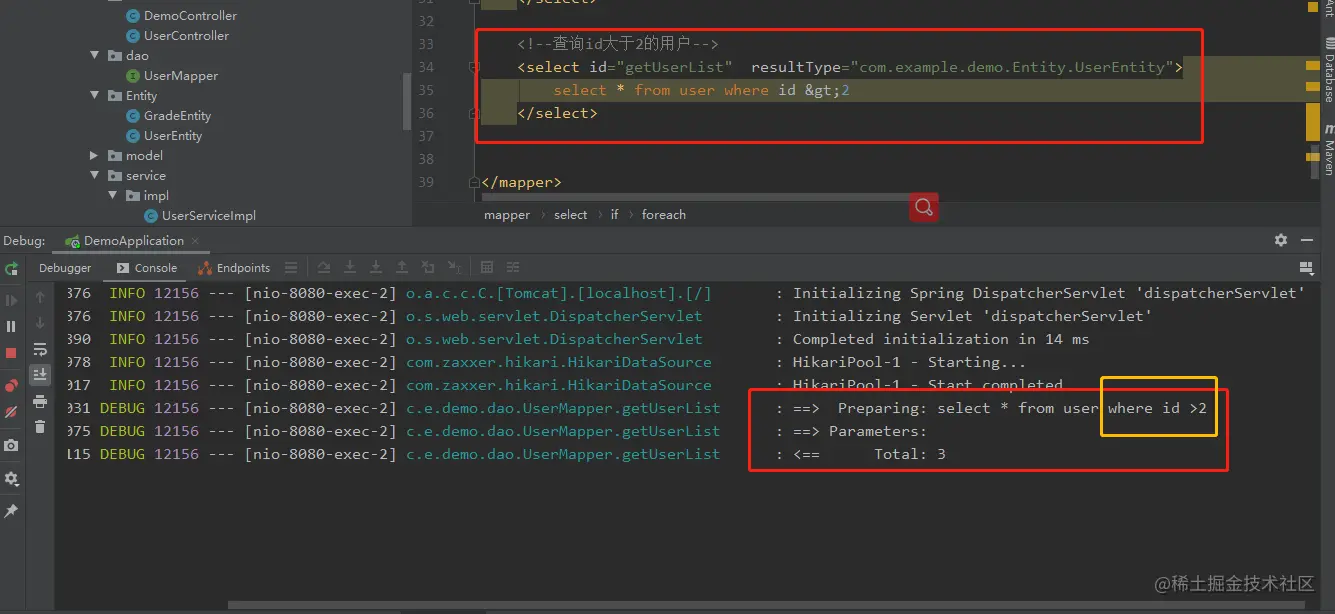Click the Mute Breakpoints icon
The width and height of the screenshot is (1335, 614).
12,412
